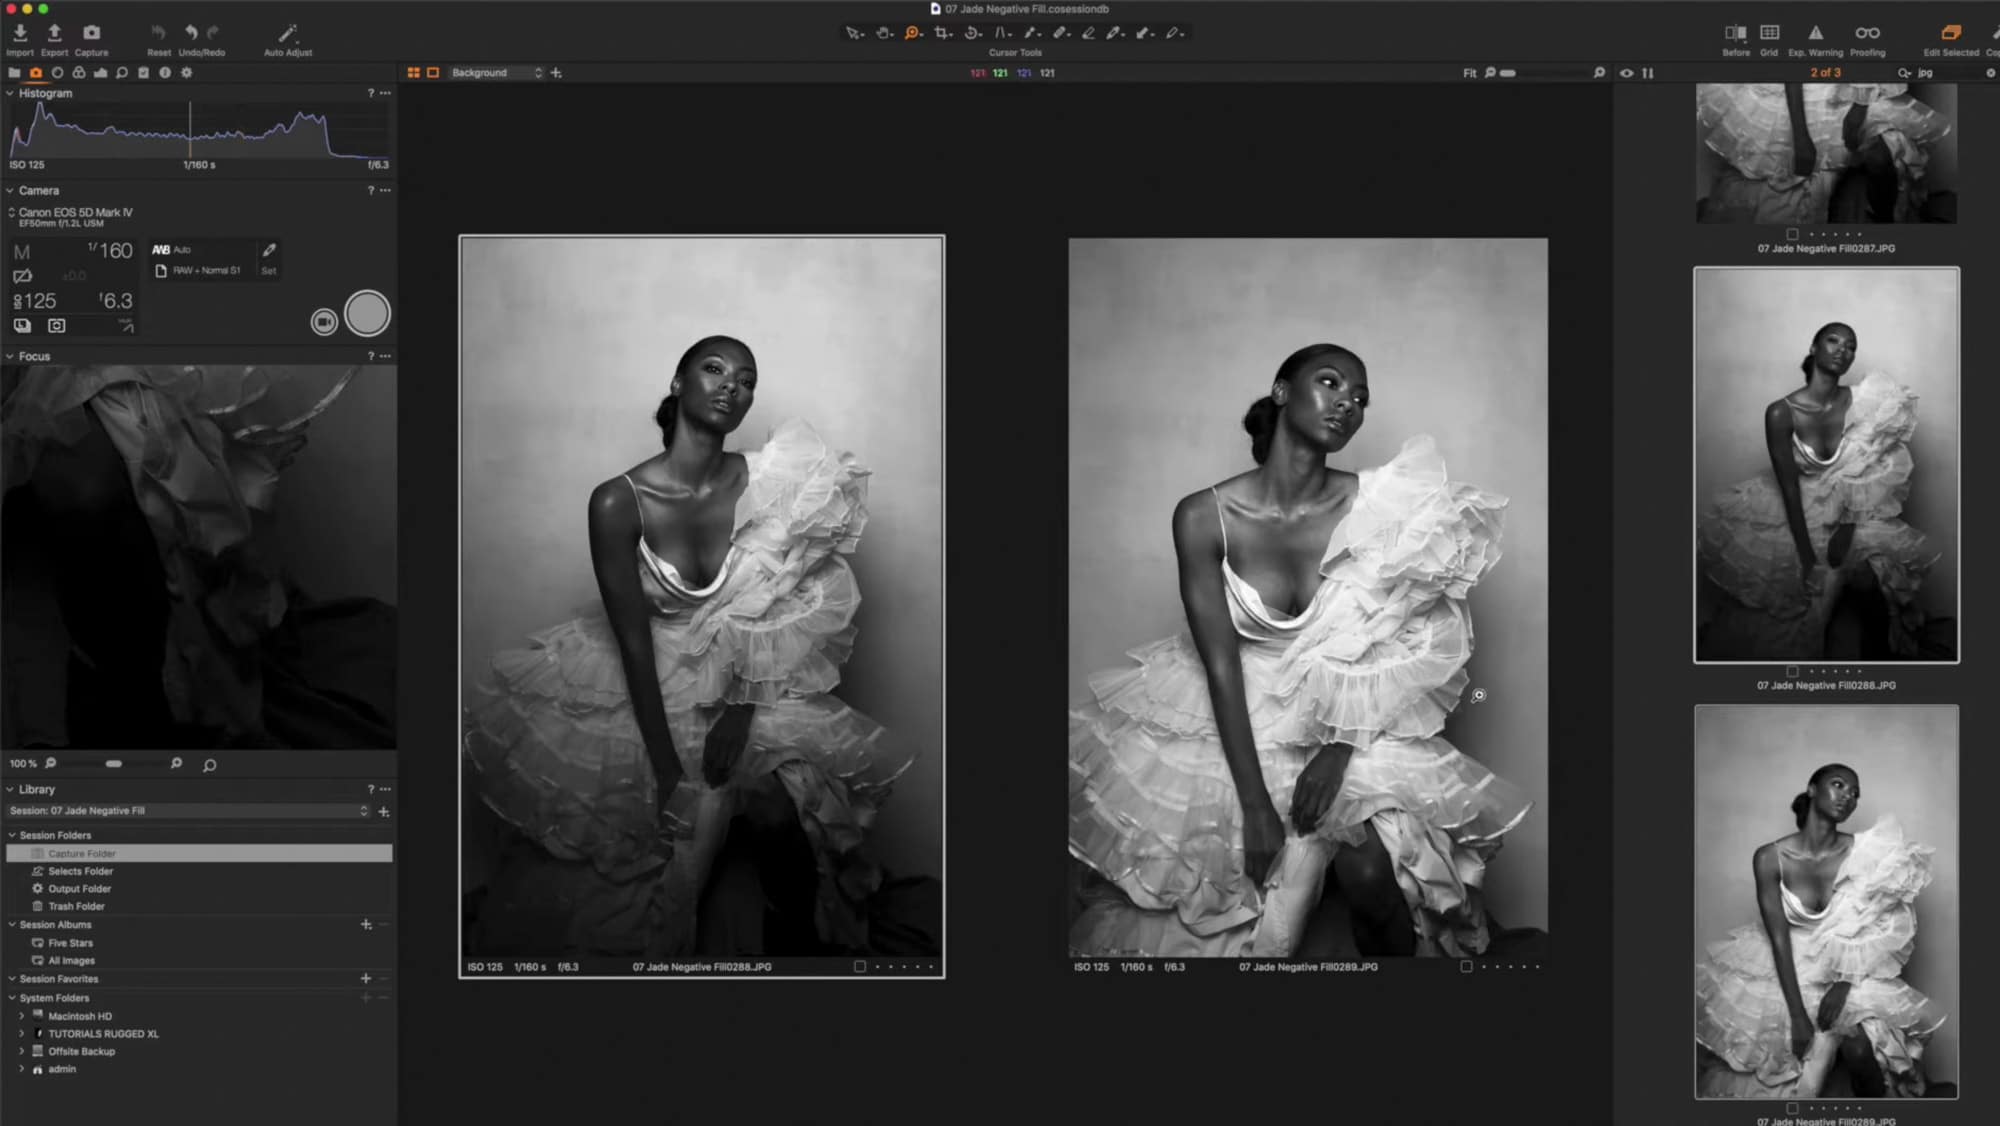
Task: Open the Background layer dropdown
Action: click(x=496, y=73)
